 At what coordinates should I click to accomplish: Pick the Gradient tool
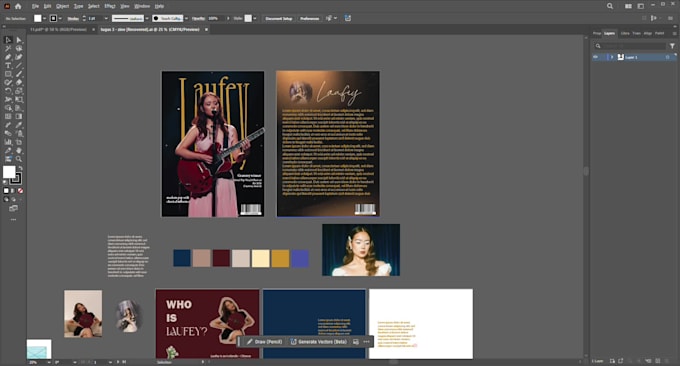(x=19, y=116)
